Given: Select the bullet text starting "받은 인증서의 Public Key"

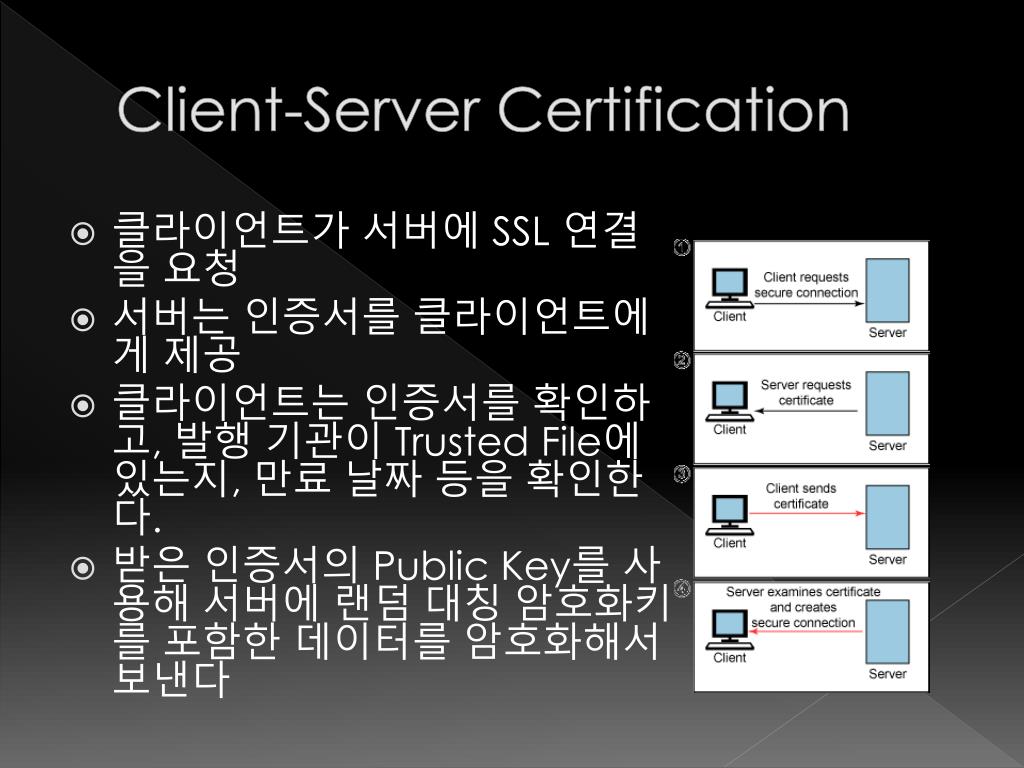Looking at the screenshot, I should pos(391,621).
